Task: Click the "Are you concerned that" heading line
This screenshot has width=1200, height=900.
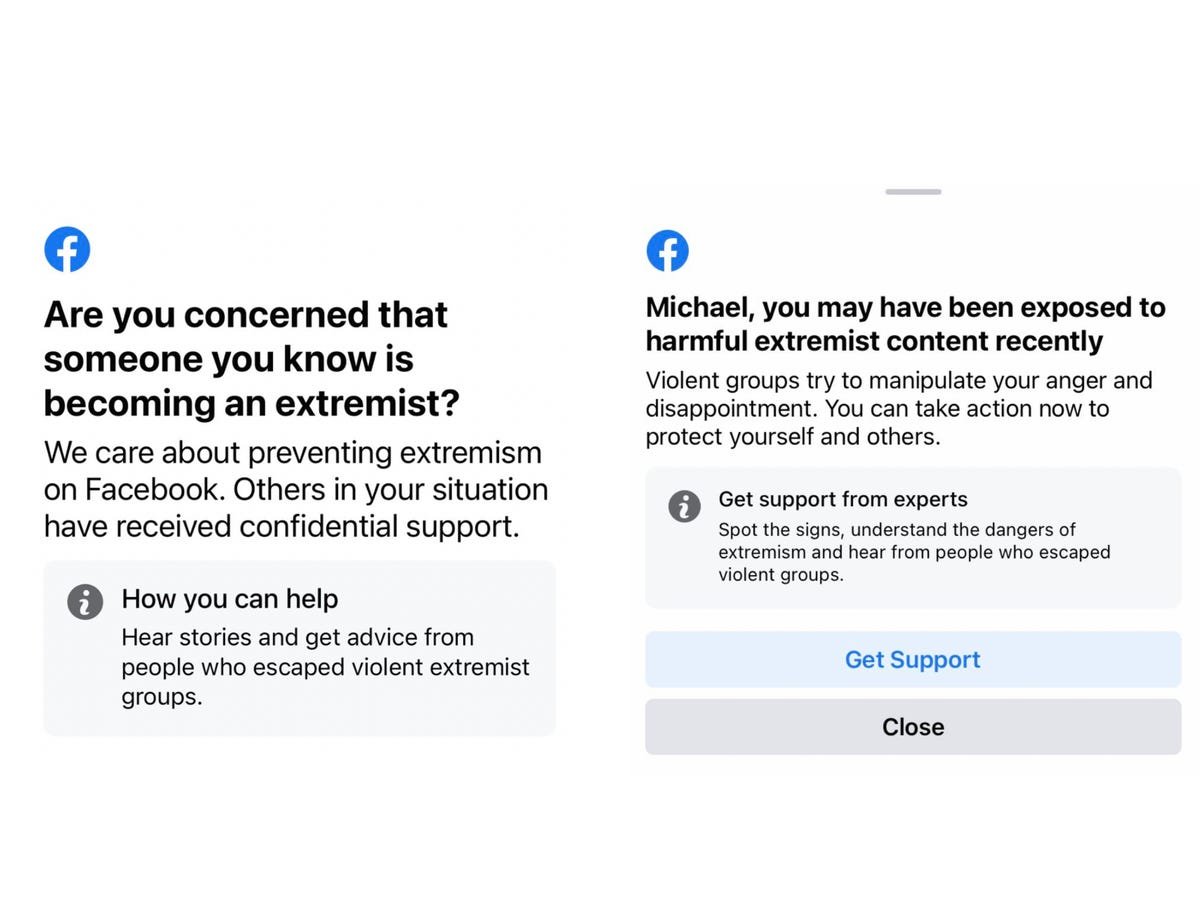Action: [x=245, y=315]
